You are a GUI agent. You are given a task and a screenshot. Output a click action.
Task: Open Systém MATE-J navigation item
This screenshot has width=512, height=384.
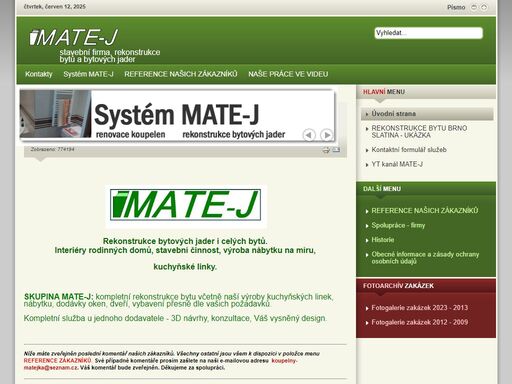tap(88, 74)
